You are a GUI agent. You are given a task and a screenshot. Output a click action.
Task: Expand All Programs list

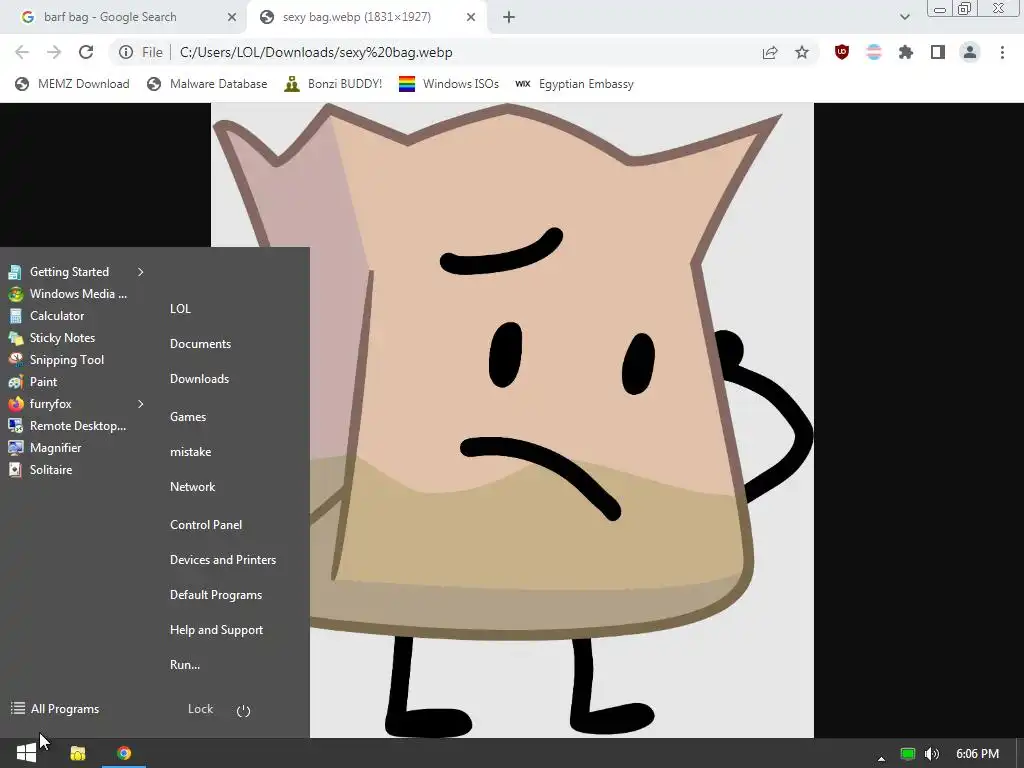[55, 709]
